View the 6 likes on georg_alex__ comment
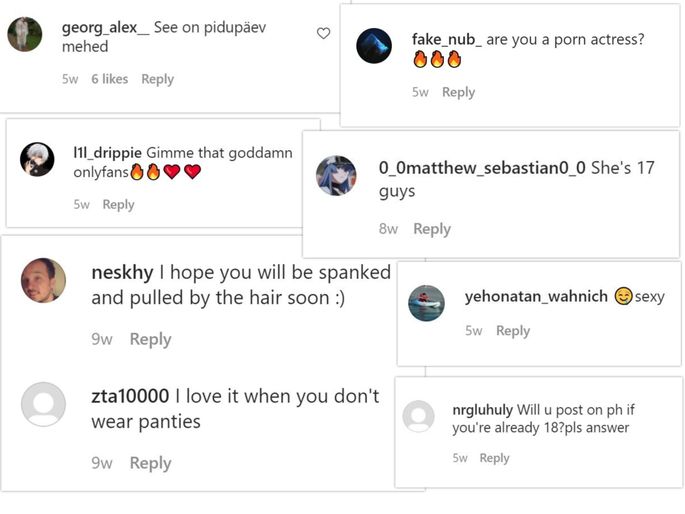685x514 pixels. [110, 79]
